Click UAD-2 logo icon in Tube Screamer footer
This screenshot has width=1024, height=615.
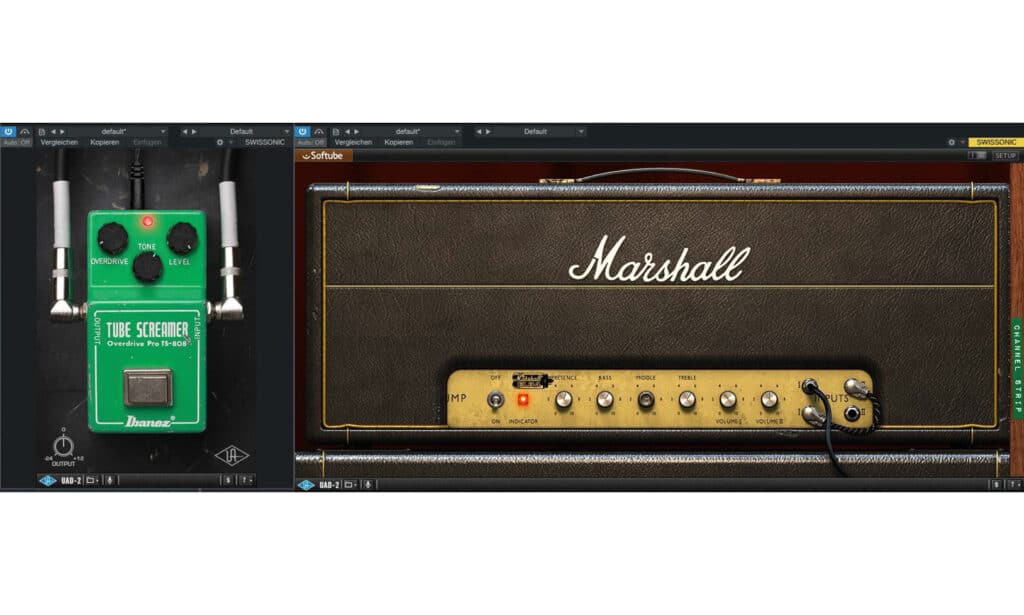tap(48, 481)
